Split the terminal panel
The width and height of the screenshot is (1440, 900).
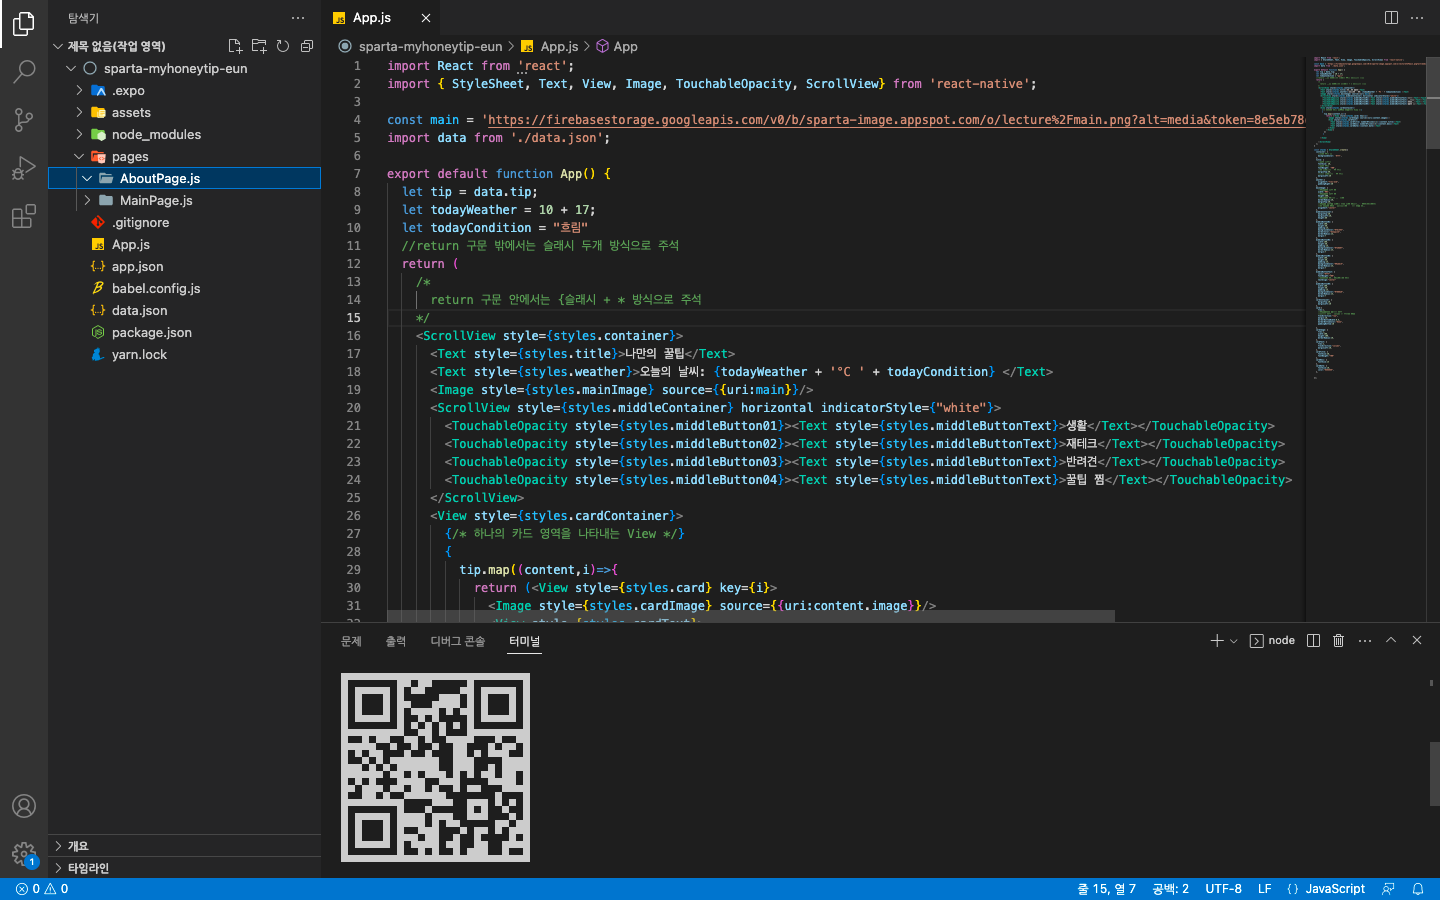[1314, 640]
